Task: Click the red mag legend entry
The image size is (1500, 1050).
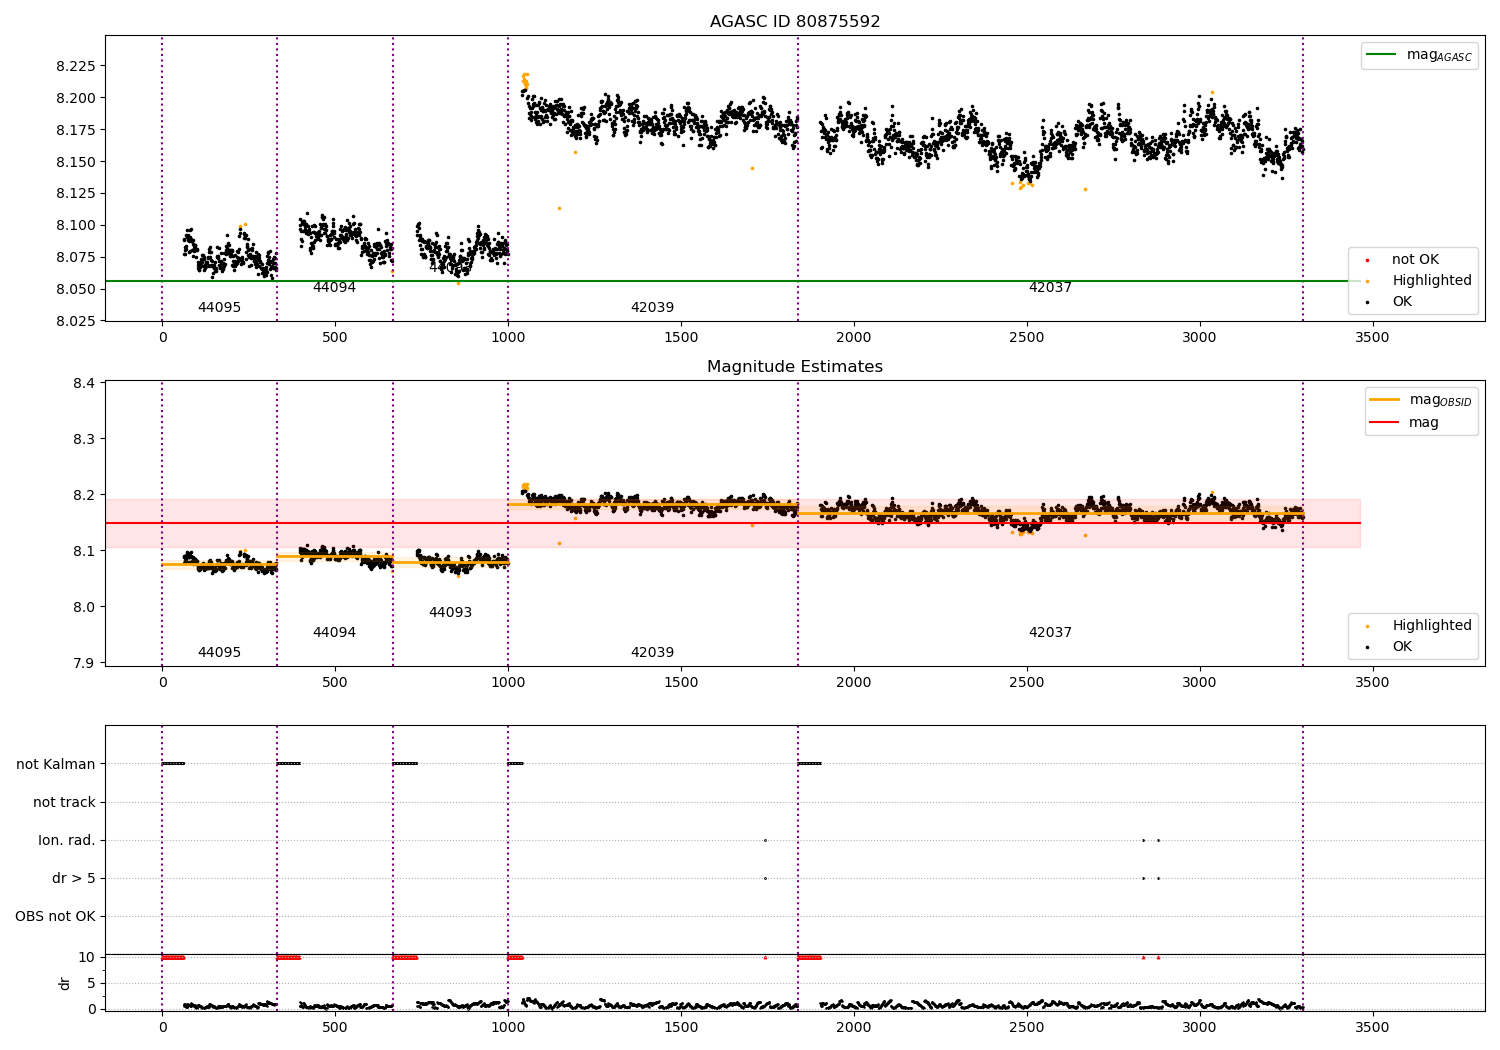Action: click(x=1404, y=423)
